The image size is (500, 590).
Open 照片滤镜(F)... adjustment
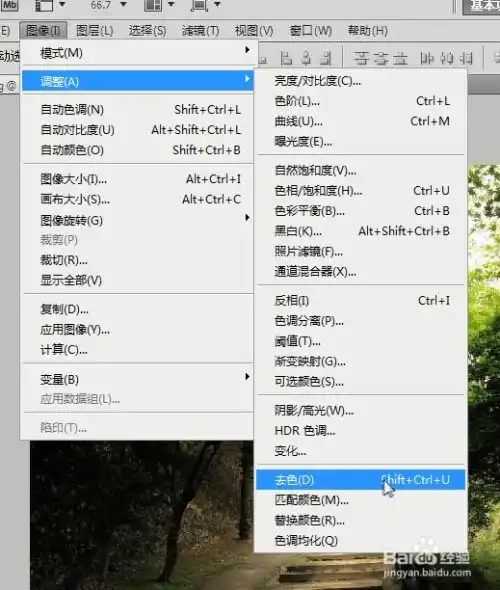360,251
